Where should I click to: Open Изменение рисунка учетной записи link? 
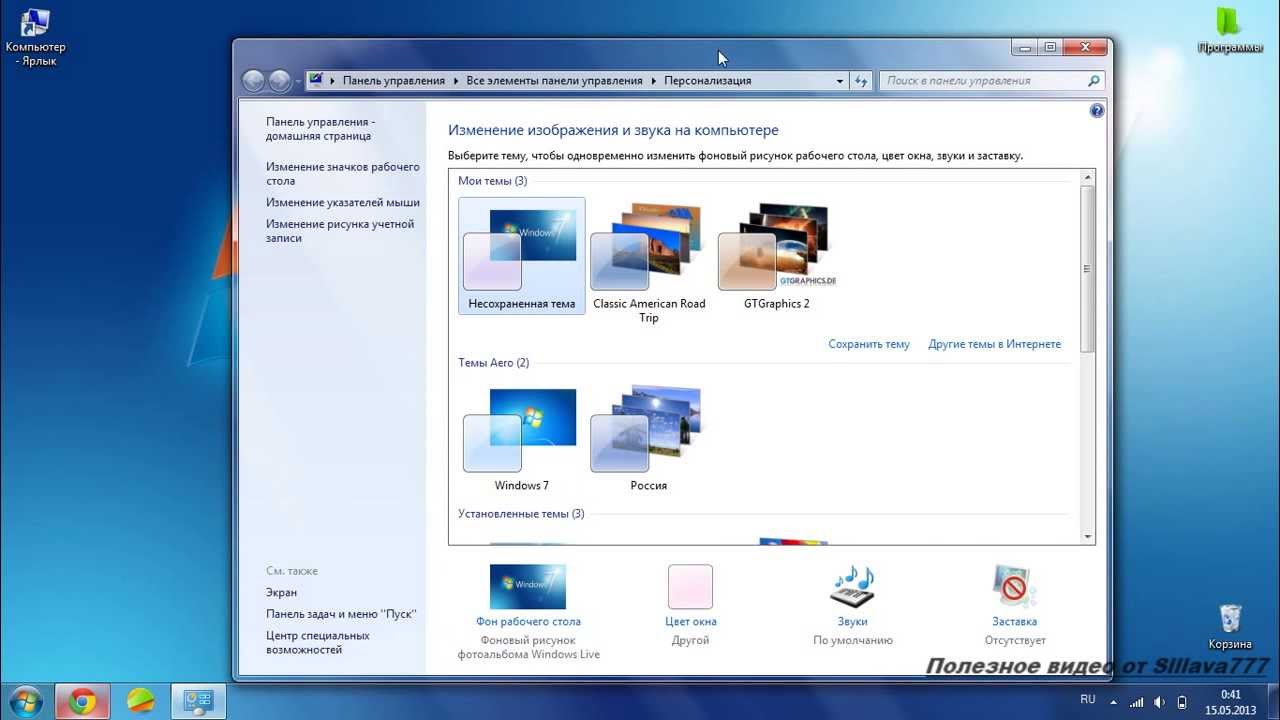point(340,231)
